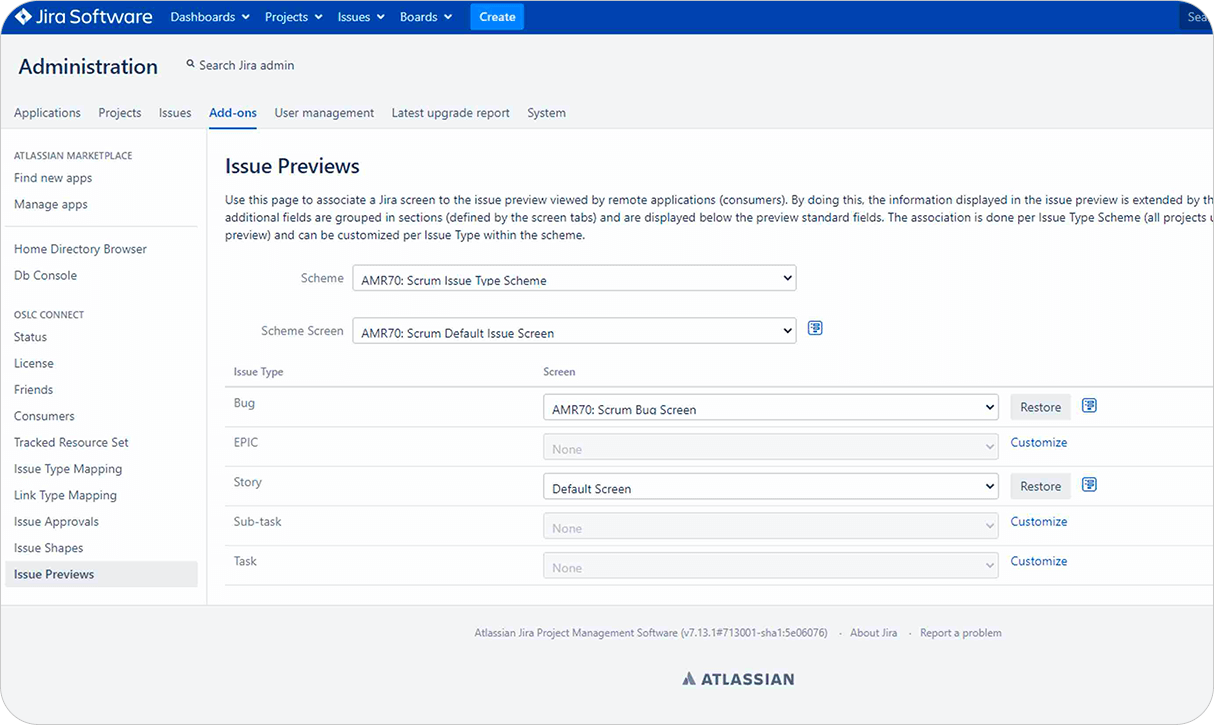Image resolution: width=1214 pixels, height=725 pixels.
Task: Go to Manage apps
Action: 51,204
